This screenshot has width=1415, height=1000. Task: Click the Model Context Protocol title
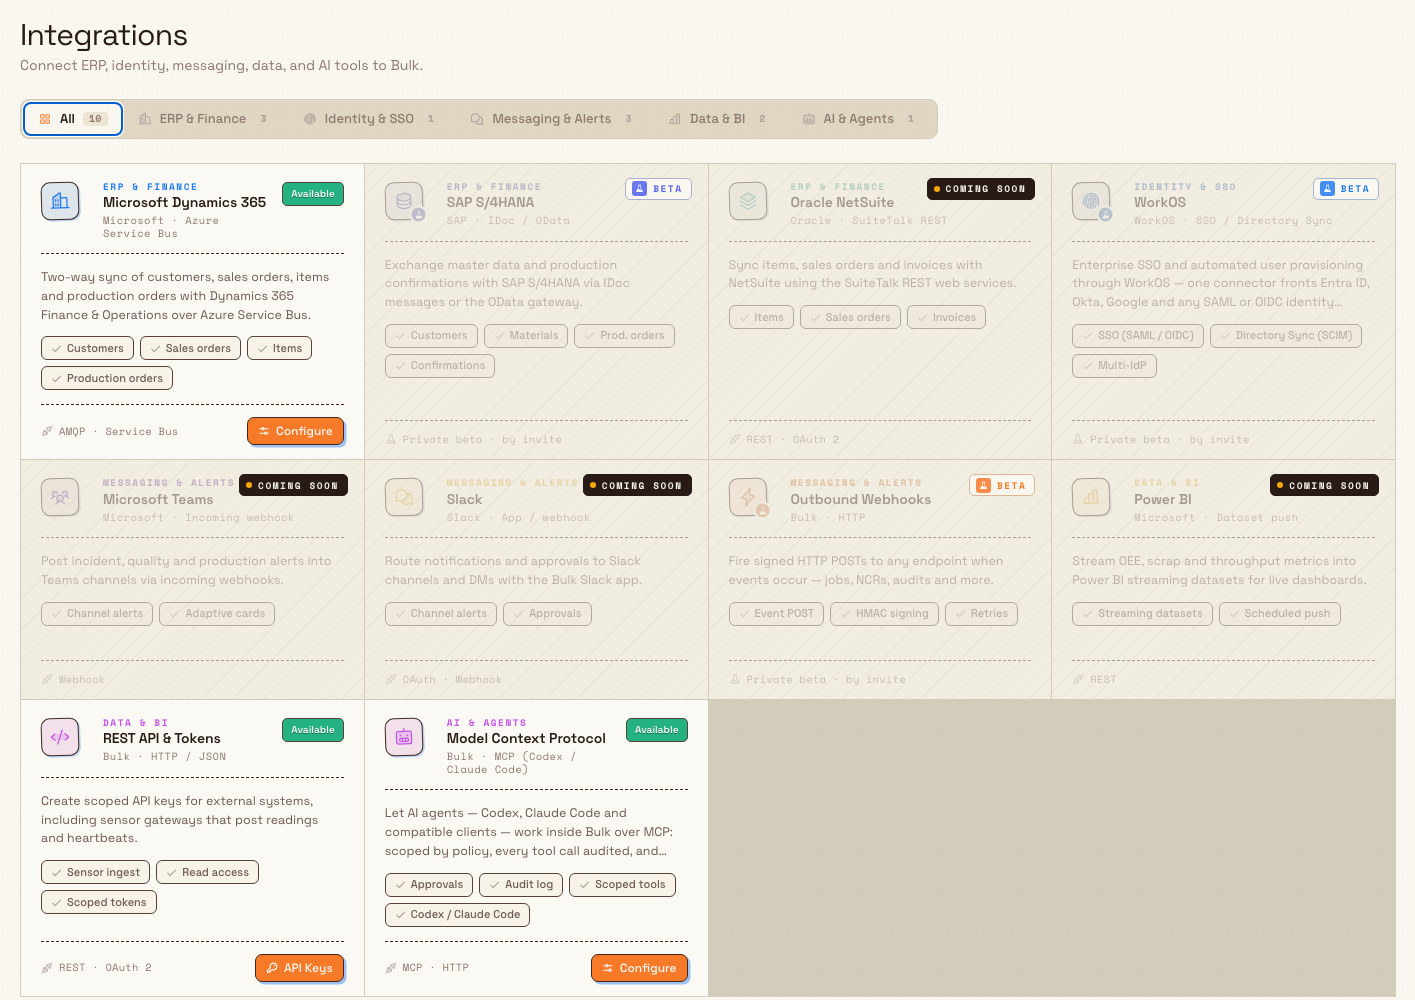(x=526, y=738)
